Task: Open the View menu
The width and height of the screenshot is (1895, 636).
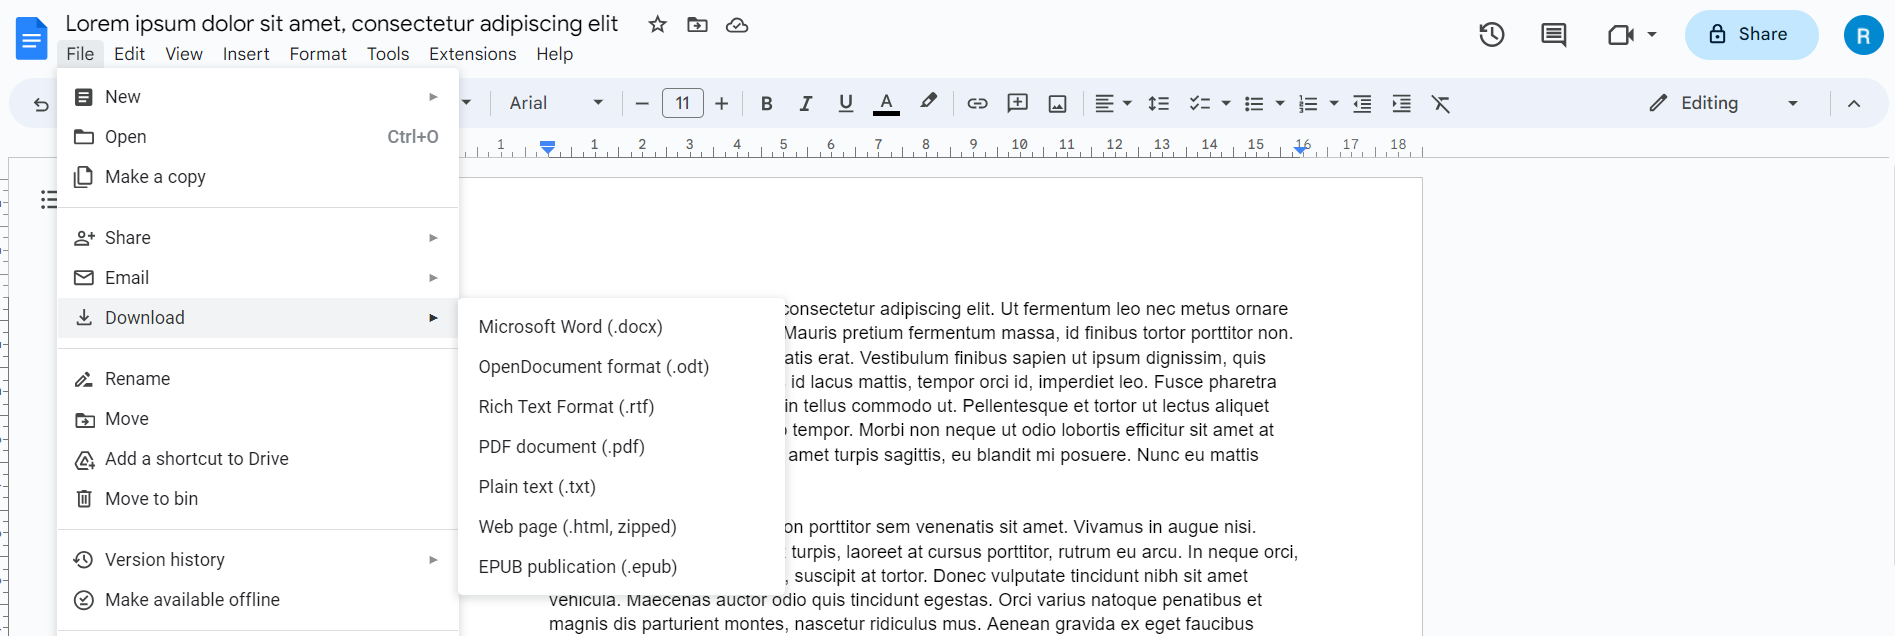Action: coord(184,54)
